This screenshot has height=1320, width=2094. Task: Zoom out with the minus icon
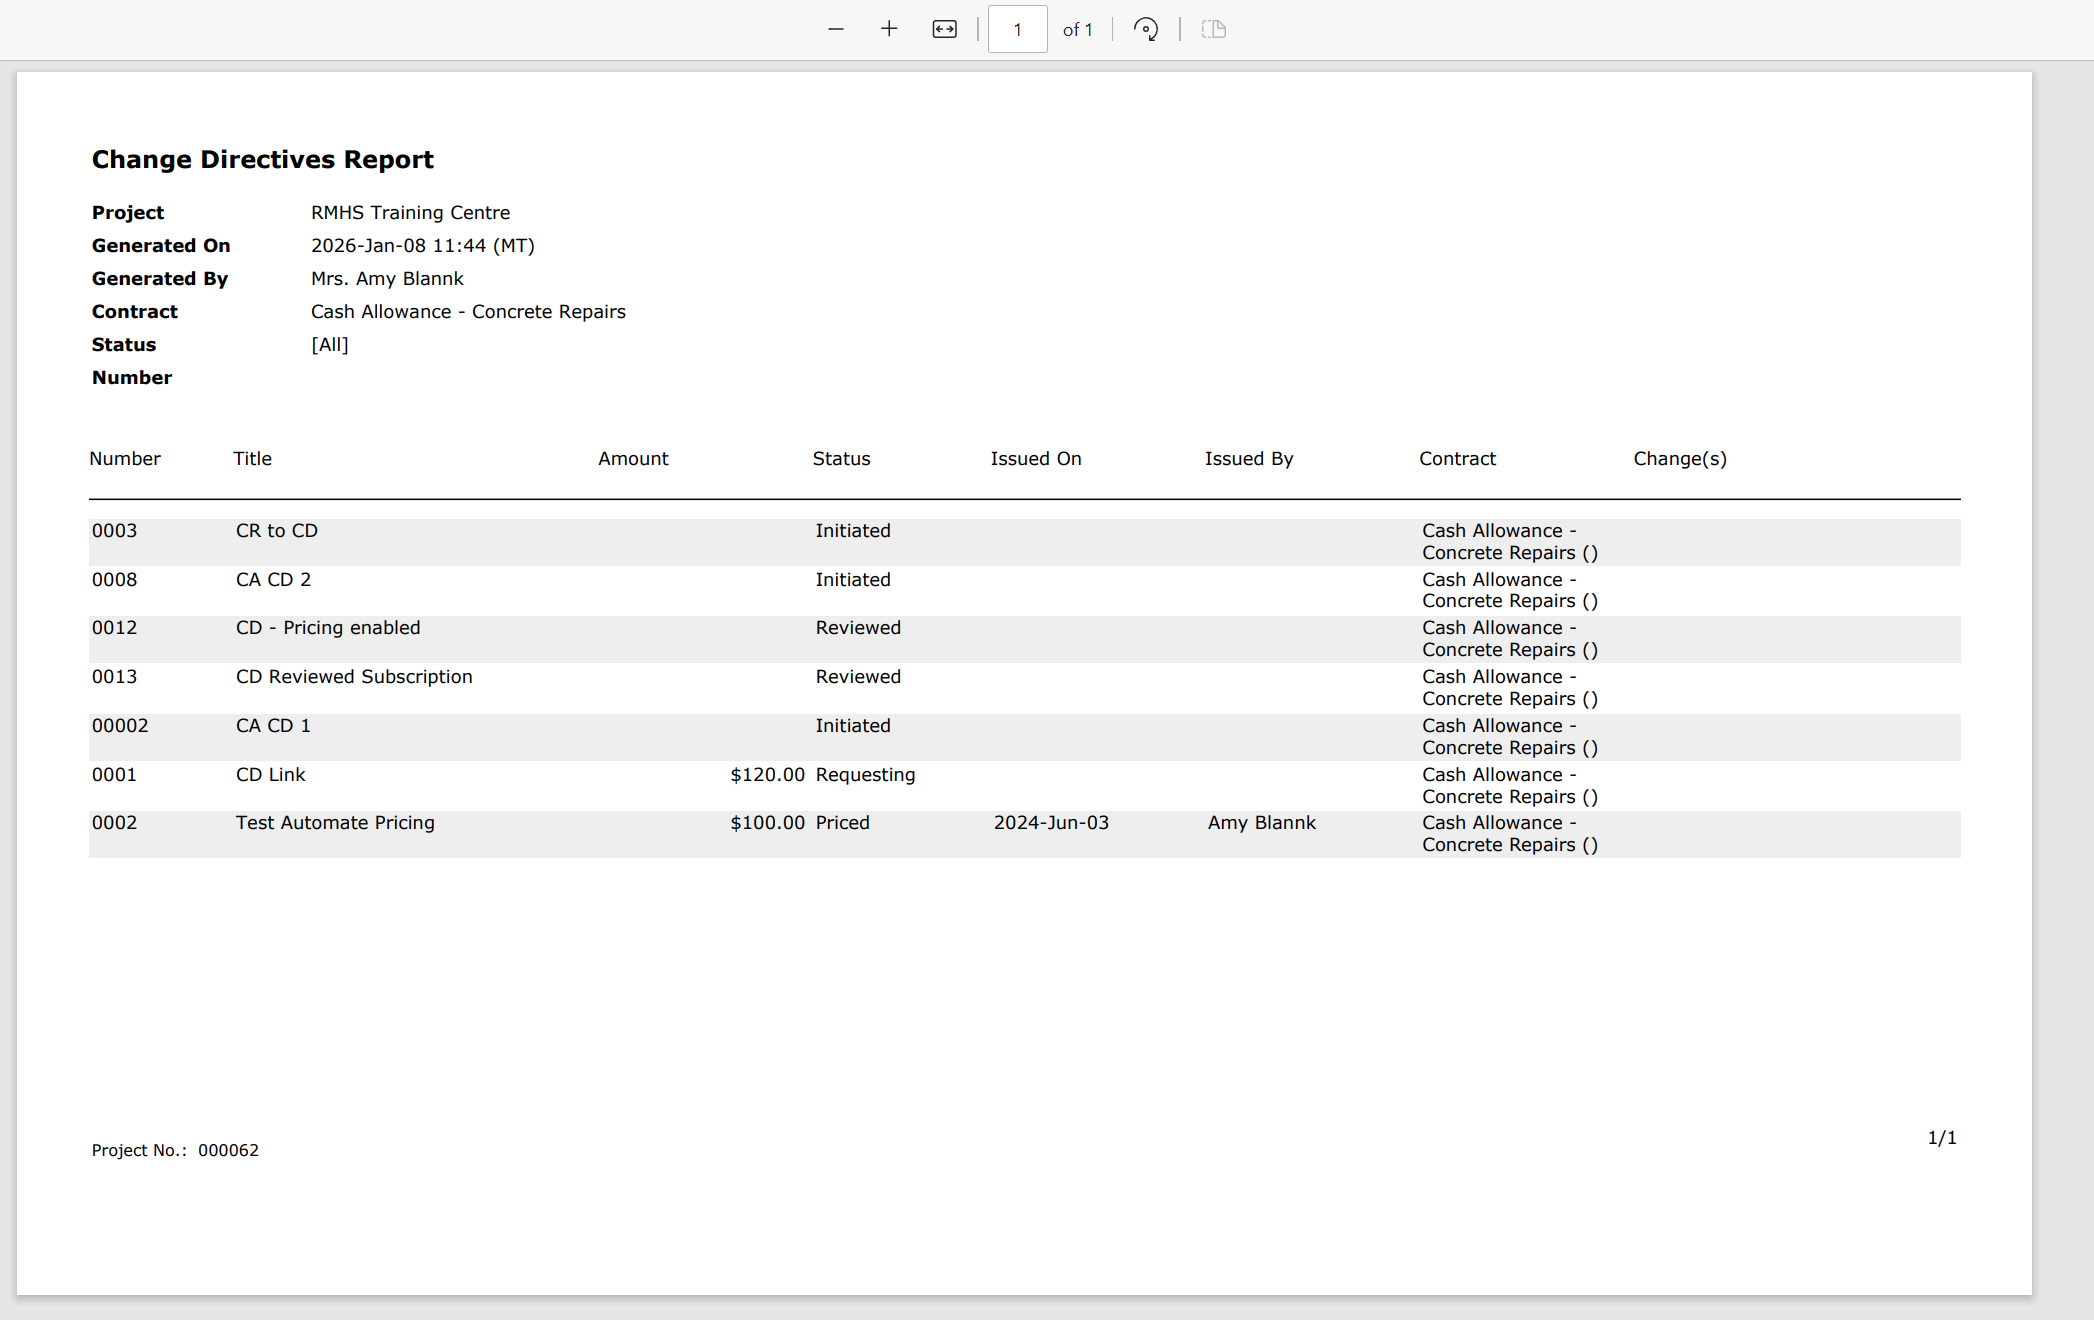tap(836, 29)
